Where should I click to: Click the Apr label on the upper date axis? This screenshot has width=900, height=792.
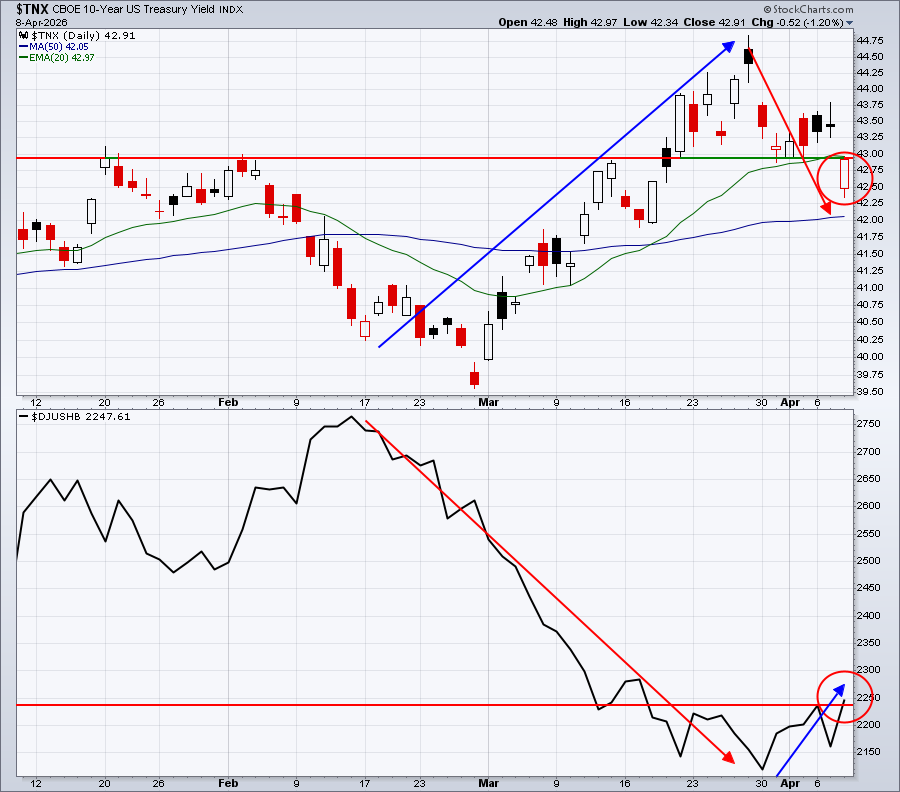coord(790,402)
